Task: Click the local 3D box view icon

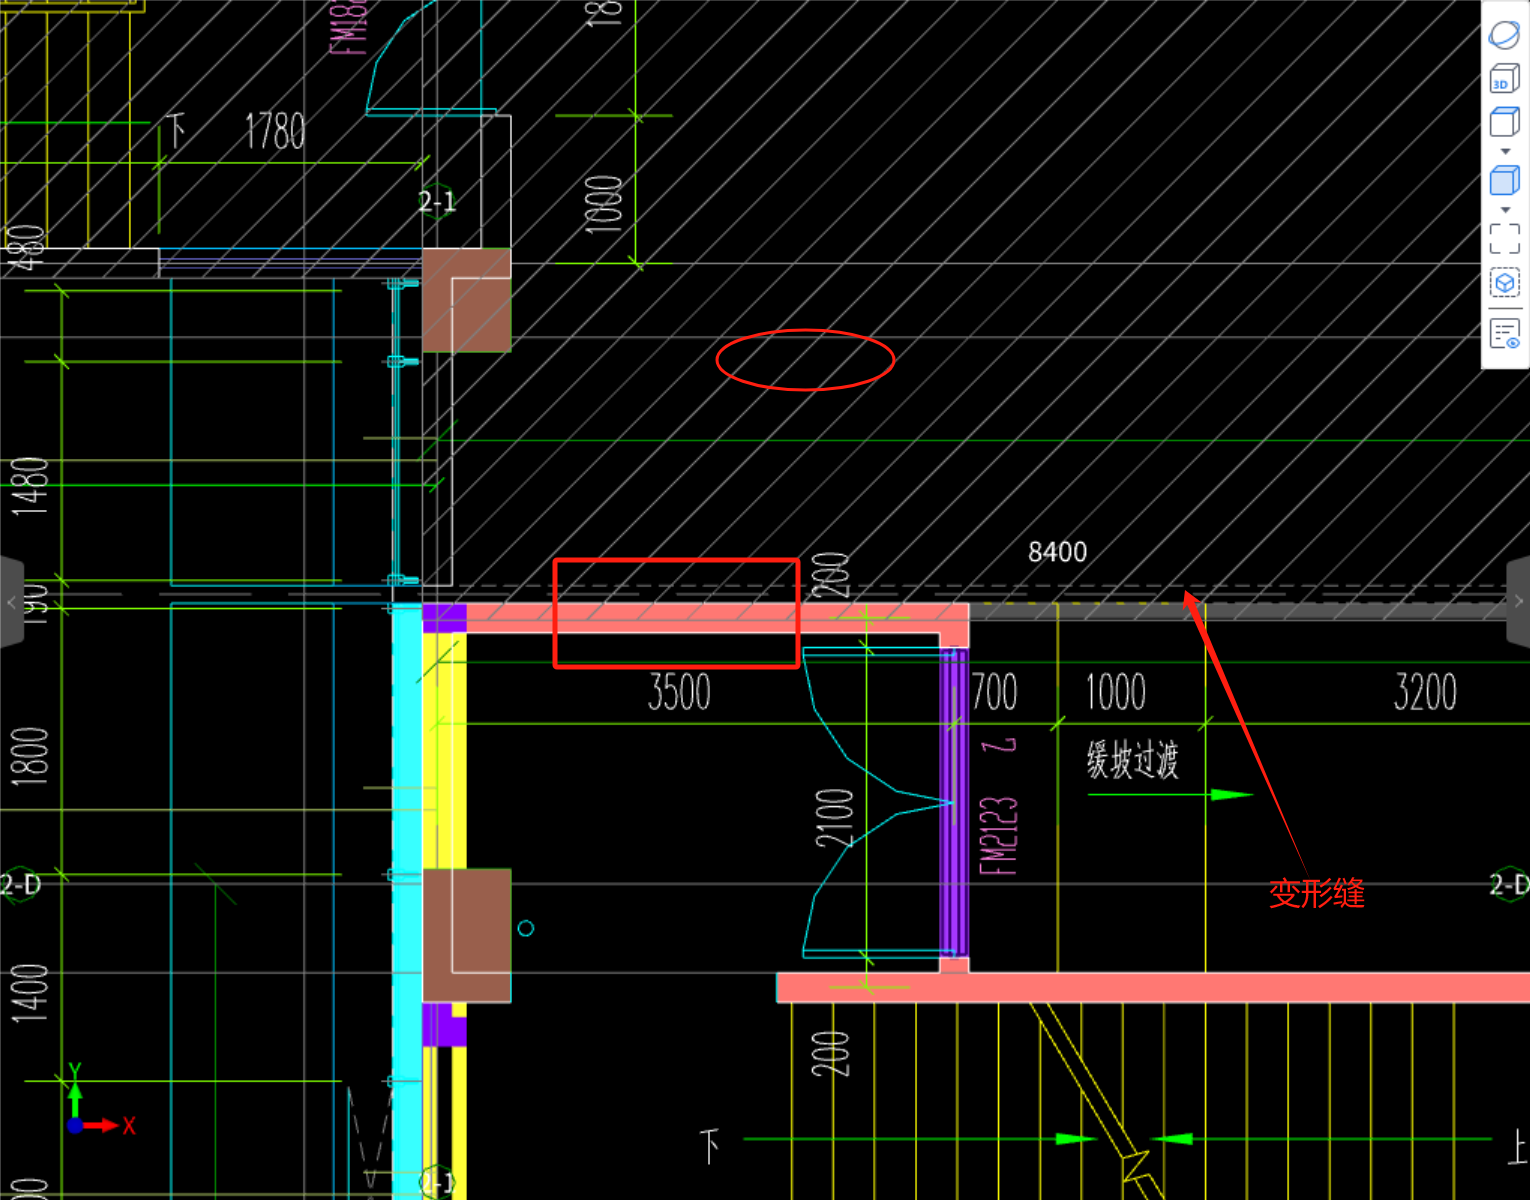Action: click(1504, 284)
